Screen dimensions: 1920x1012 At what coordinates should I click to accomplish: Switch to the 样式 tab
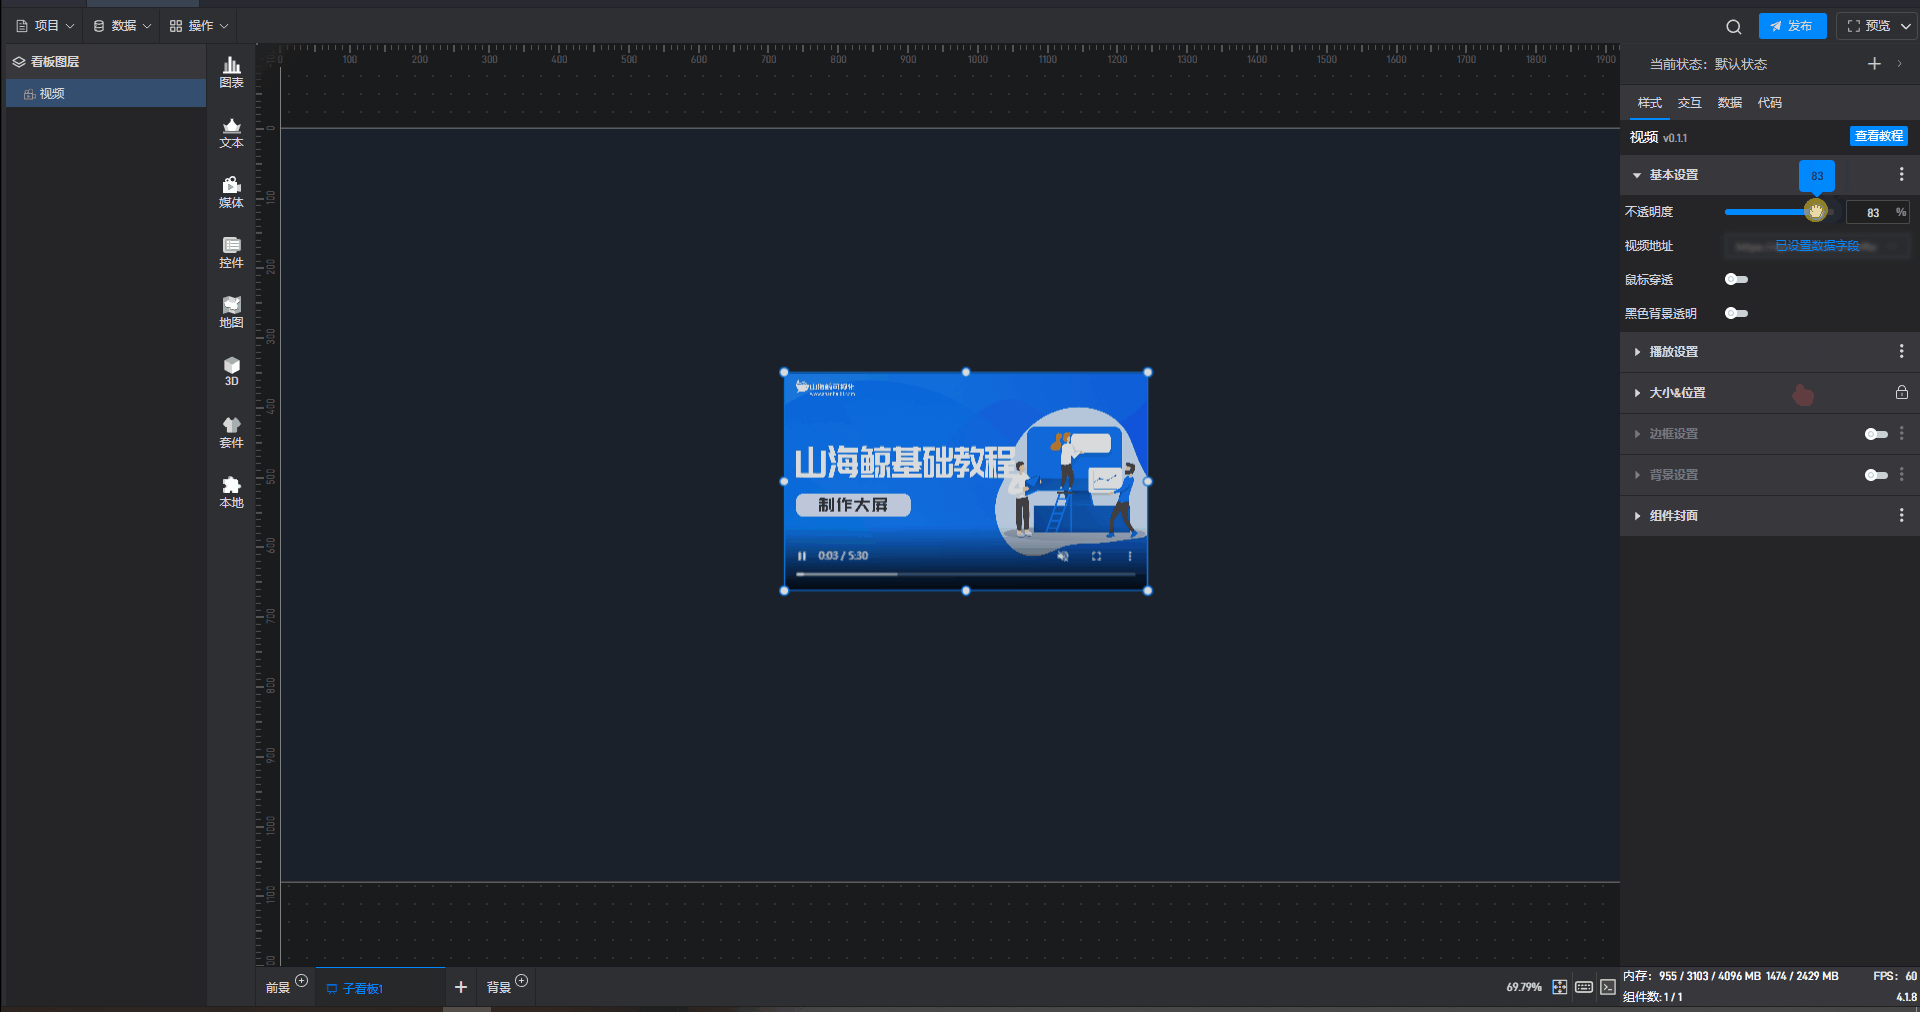(1650, 103)
